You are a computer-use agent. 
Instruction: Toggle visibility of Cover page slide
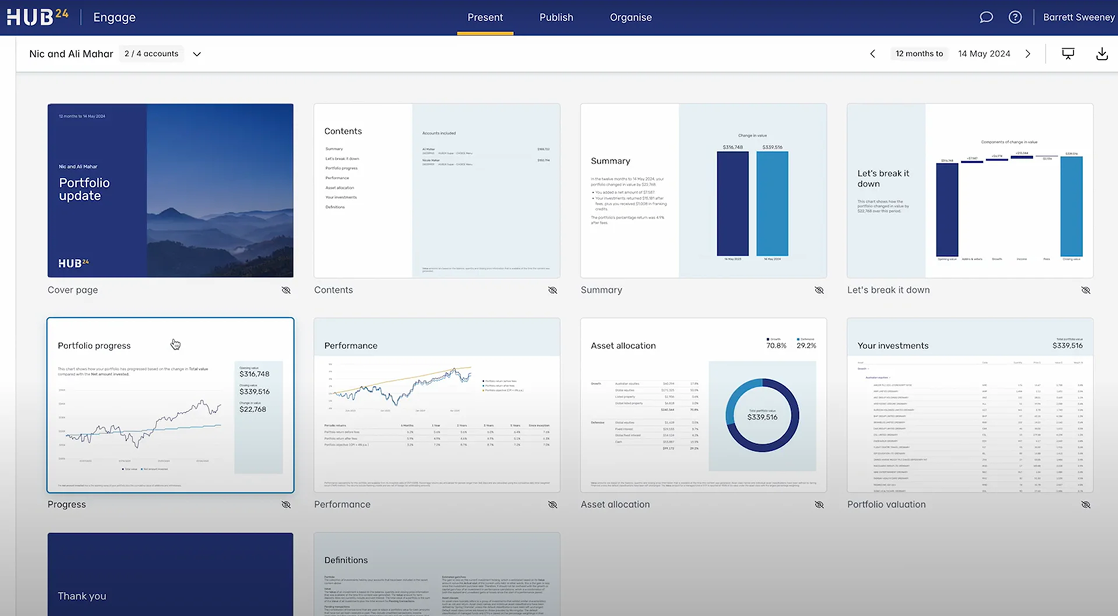(x=286, y=290)
